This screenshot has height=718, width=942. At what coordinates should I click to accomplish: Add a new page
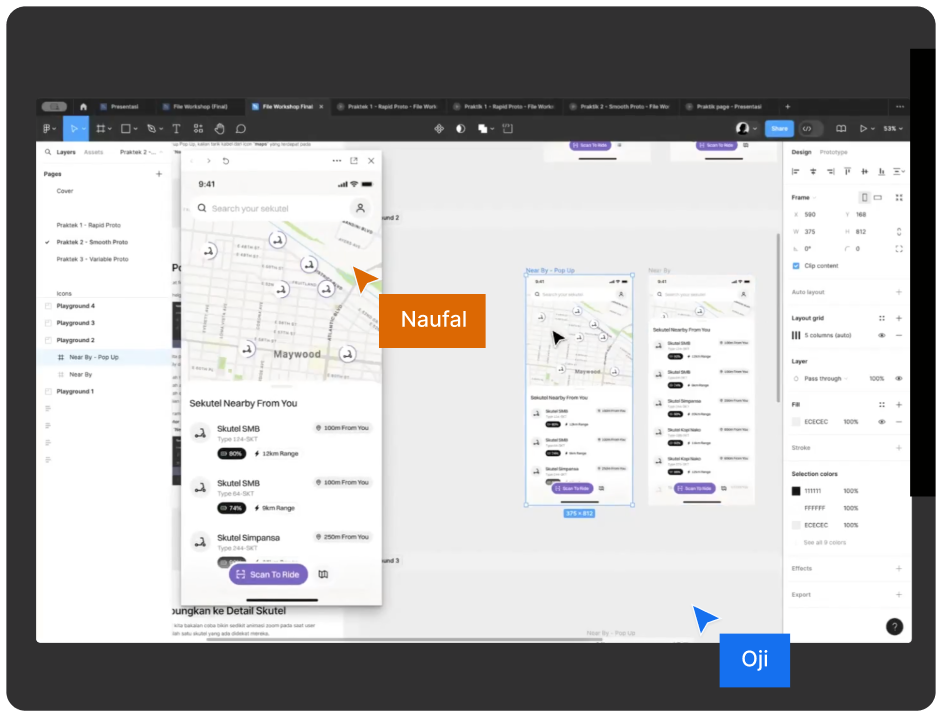point(159,174)
